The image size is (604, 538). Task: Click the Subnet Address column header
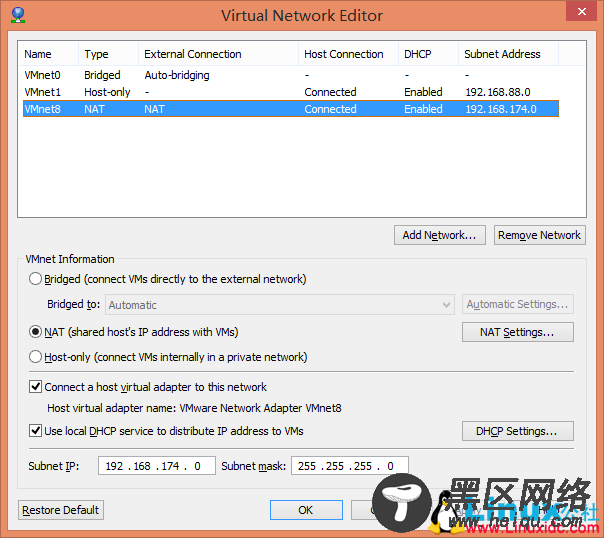[508, 54]
